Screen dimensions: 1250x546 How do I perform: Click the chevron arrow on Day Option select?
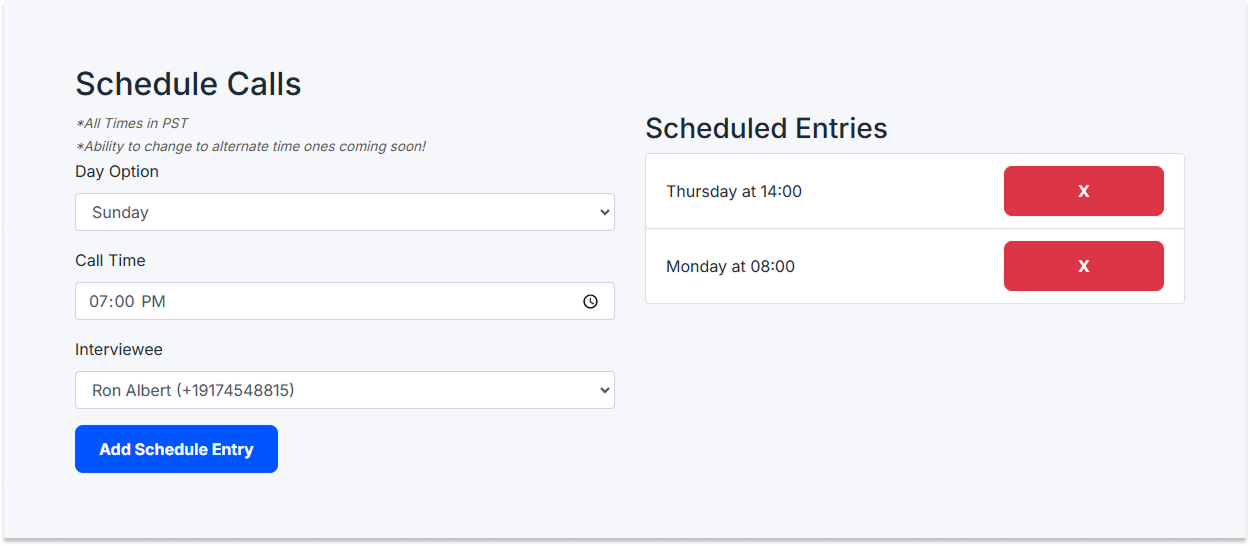[603, 212]
